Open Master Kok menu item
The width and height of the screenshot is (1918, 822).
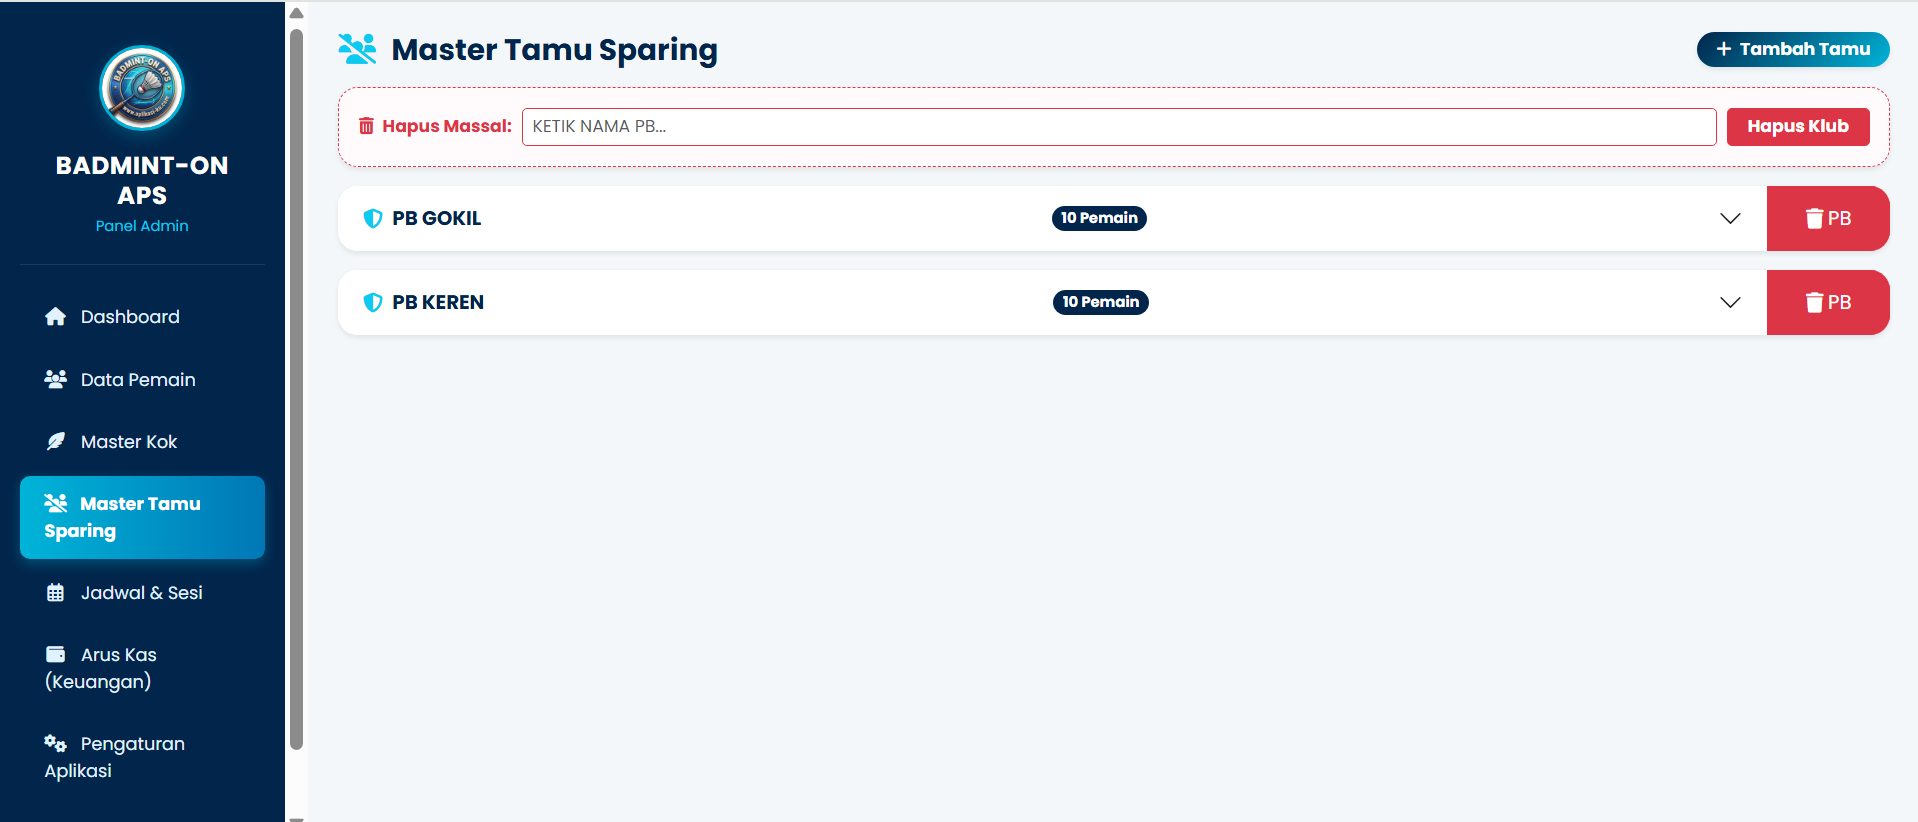click(142, 441)
